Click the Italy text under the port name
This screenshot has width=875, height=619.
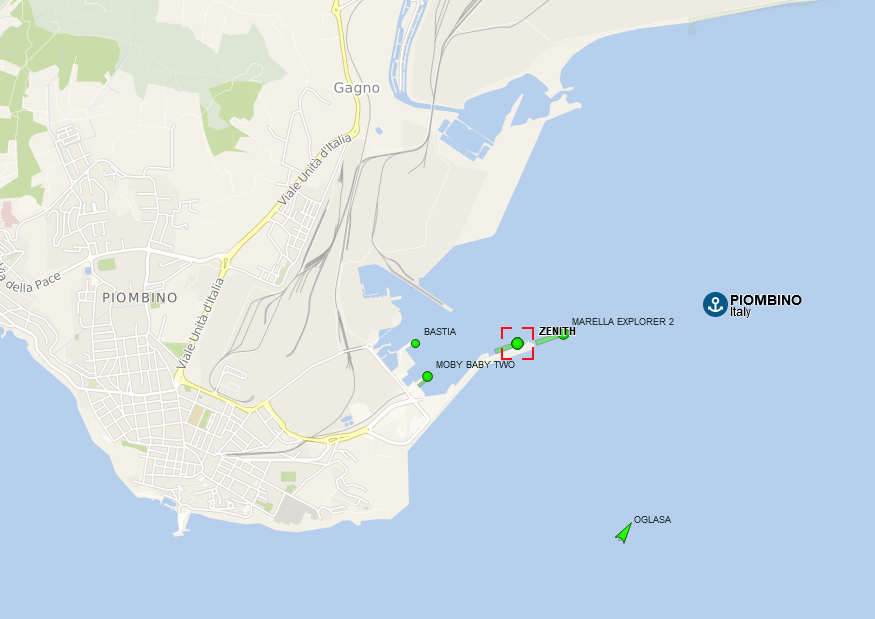(741, 312)
